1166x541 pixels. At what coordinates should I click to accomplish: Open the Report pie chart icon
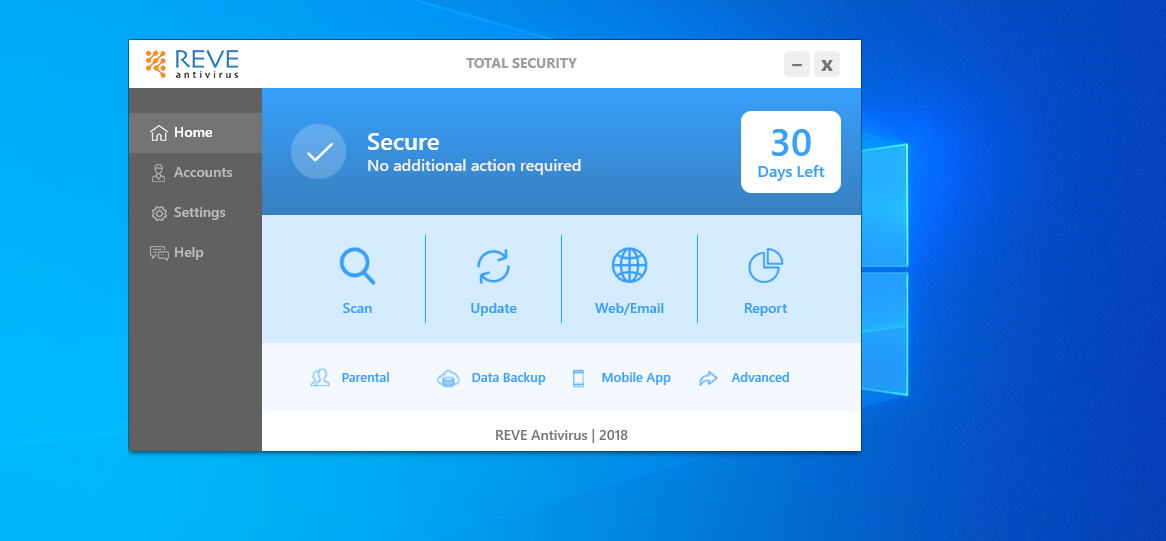click(765, 265)
